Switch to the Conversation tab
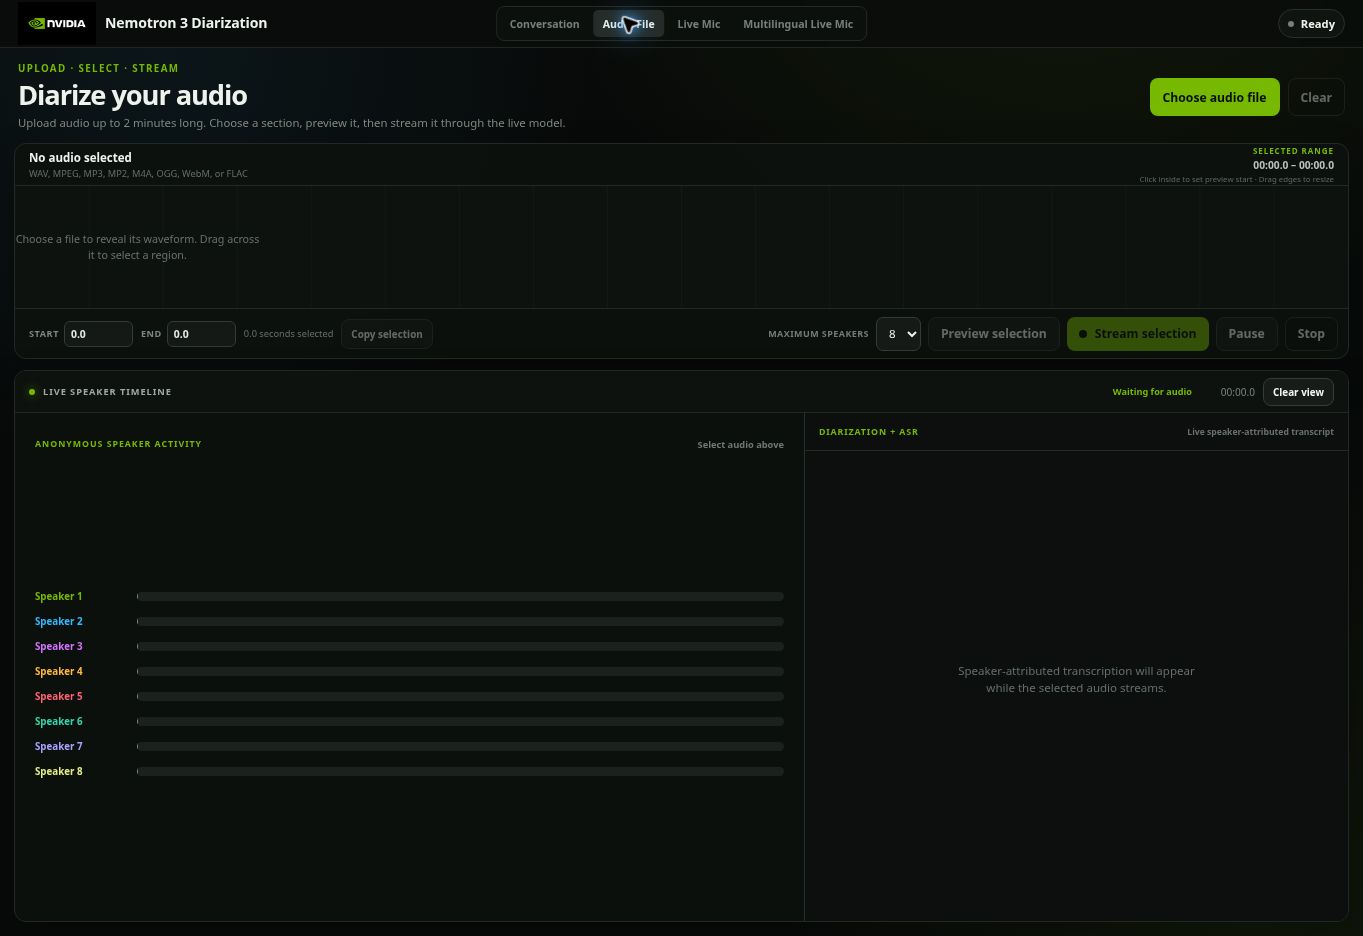The image size is (1363, 936). pos(544,24)
